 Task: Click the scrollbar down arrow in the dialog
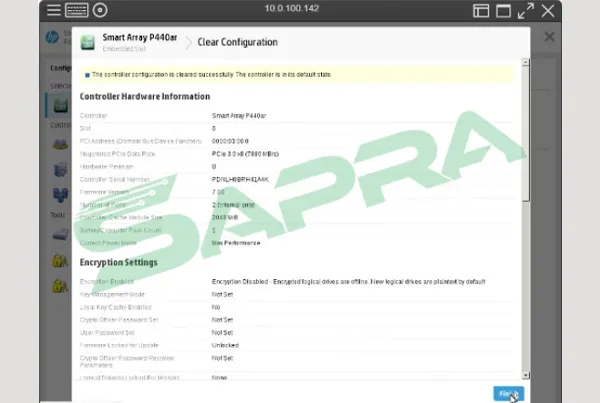526,375
